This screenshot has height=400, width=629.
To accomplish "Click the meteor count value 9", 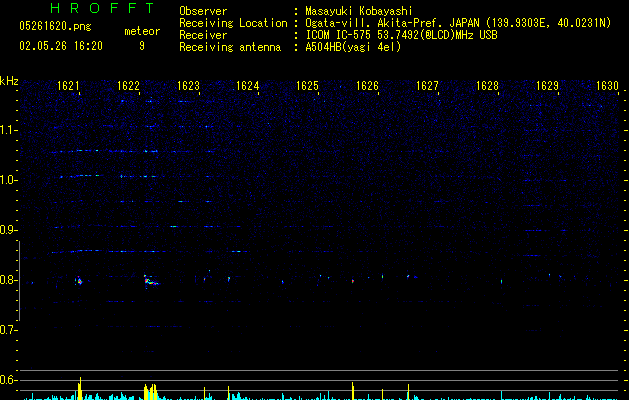I will [x=142, y=46].
